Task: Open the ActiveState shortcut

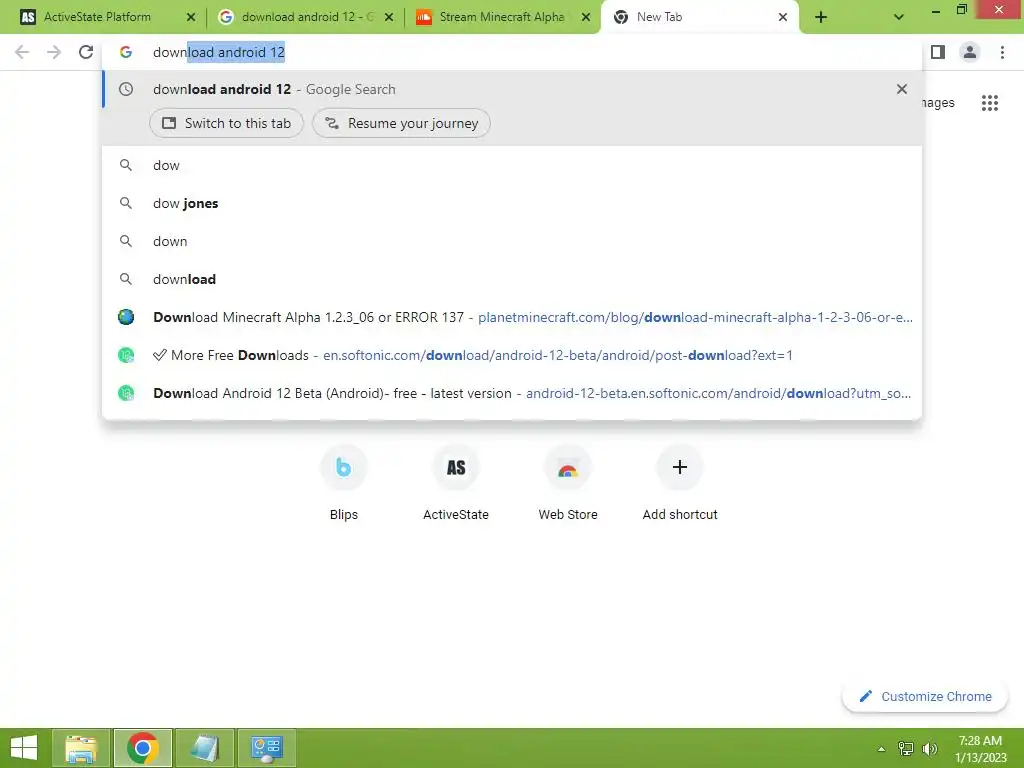Action: coord(456,484)
